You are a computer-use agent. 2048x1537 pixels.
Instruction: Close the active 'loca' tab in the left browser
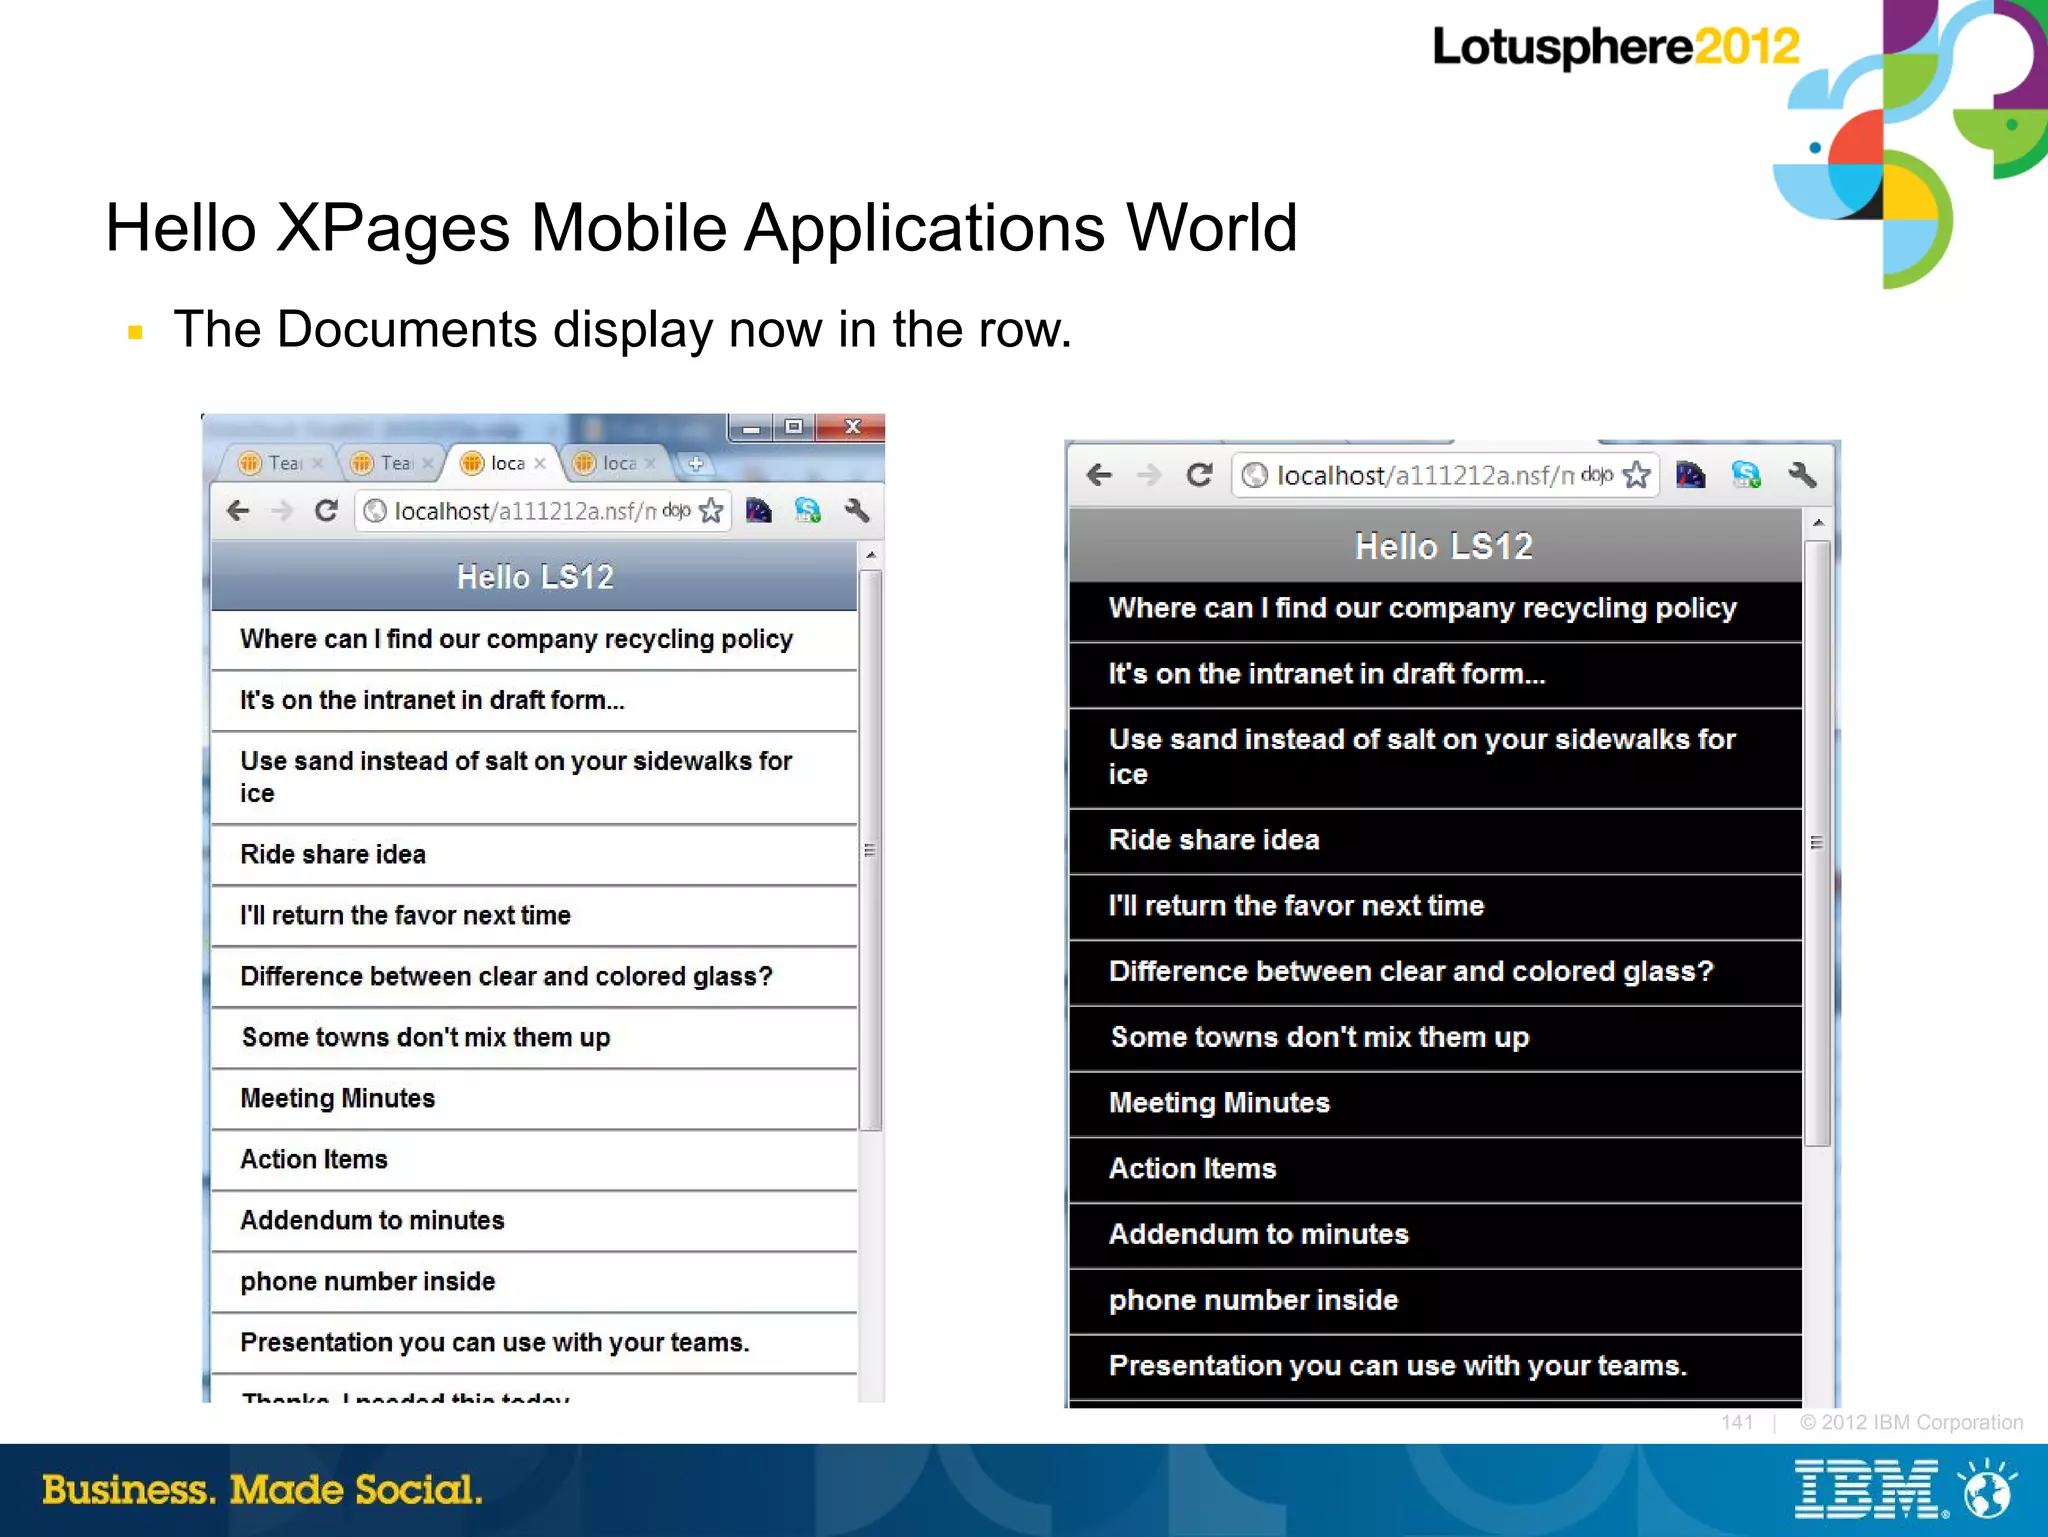click(x=540, y=463)
